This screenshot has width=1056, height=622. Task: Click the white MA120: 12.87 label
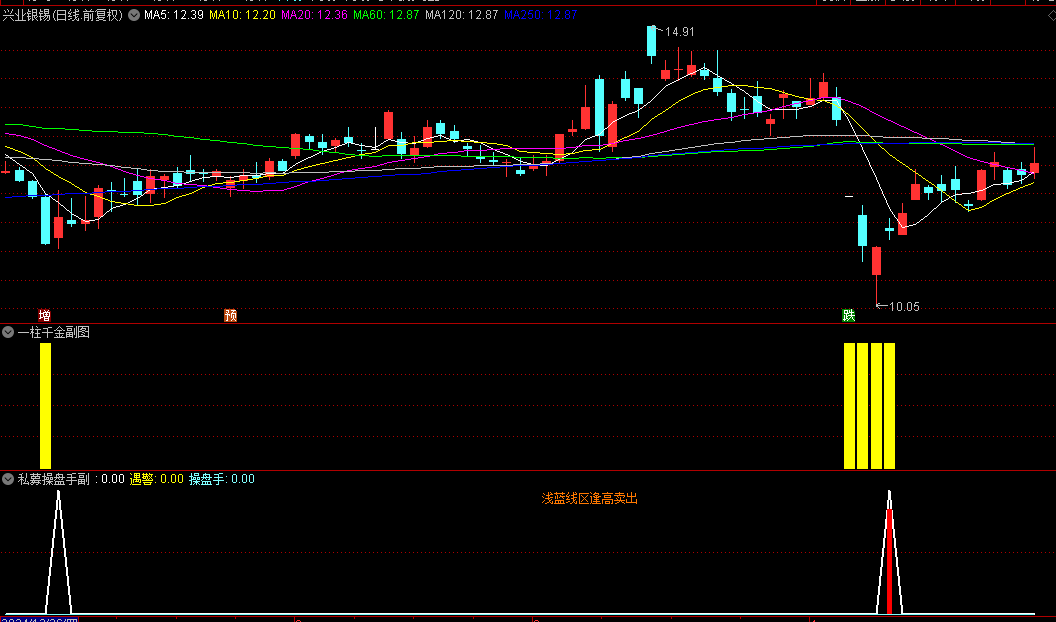tap(462, 15)
